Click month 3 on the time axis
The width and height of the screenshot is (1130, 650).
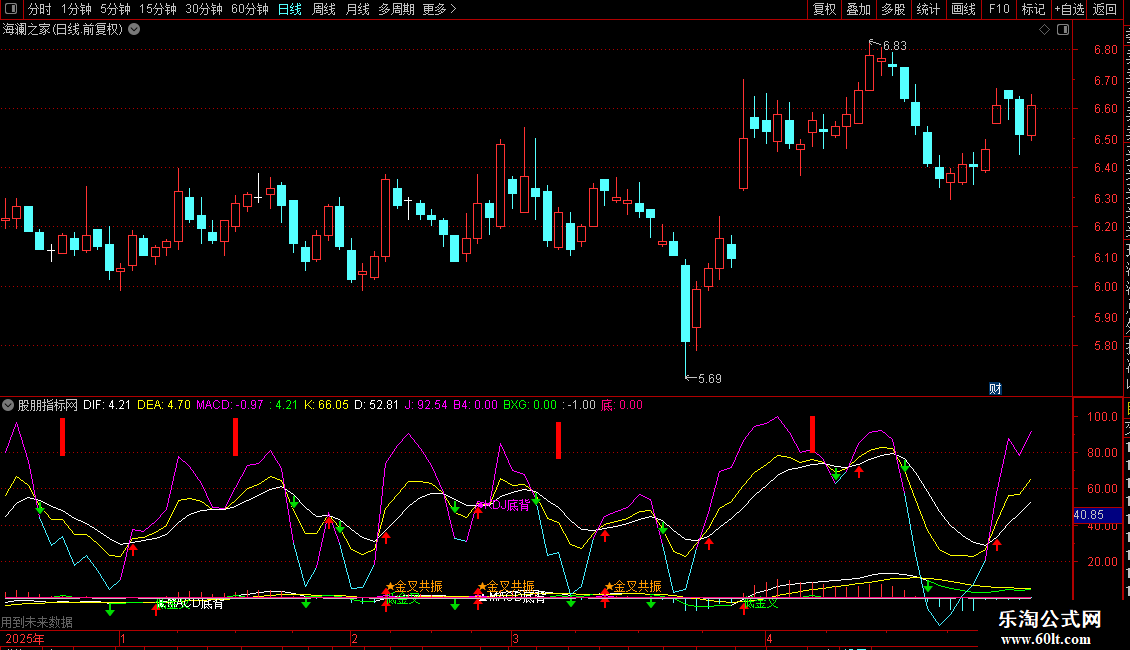515,639
